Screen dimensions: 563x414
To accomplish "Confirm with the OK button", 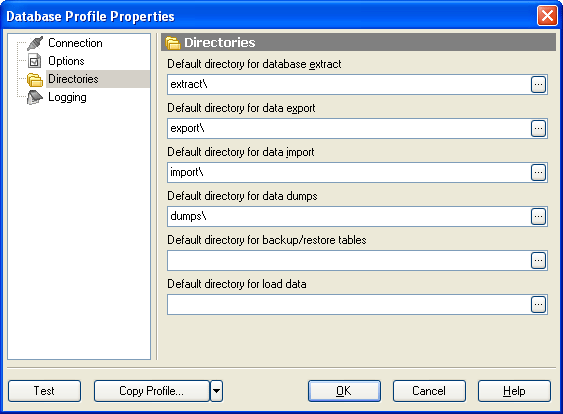I will pyautogui.click(x=344, y=391).
